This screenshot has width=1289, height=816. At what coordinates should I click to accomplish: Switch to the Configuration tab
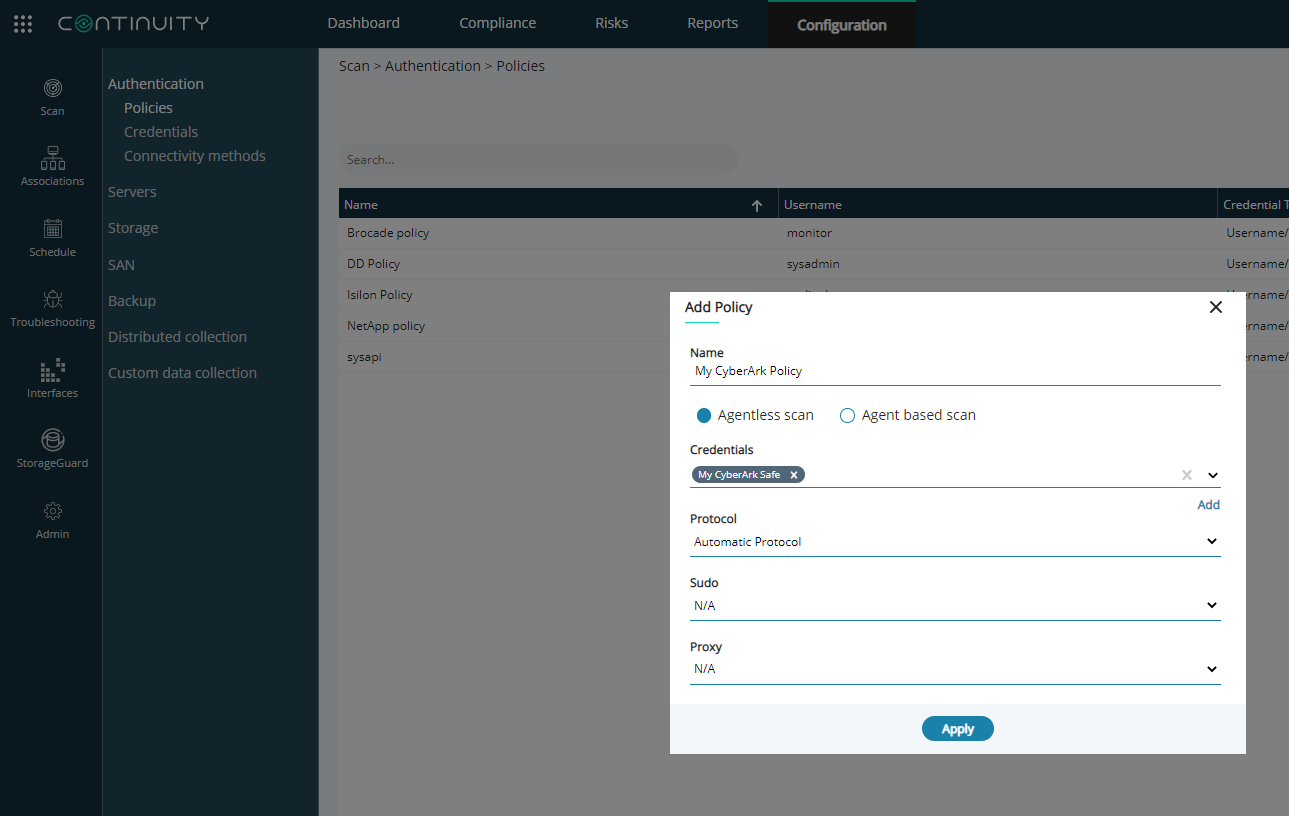click(842, 25)
